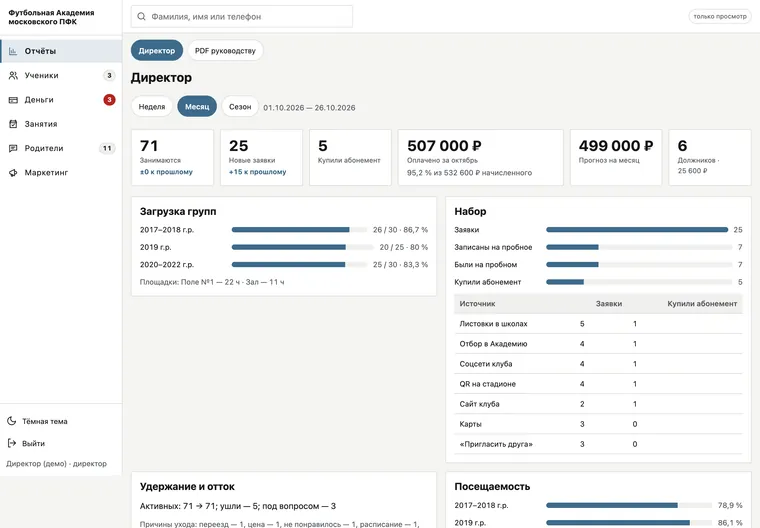Click the Купили абонемент funnel bar
This screenshot has width=760, height=528.
(x=639, y=282)
